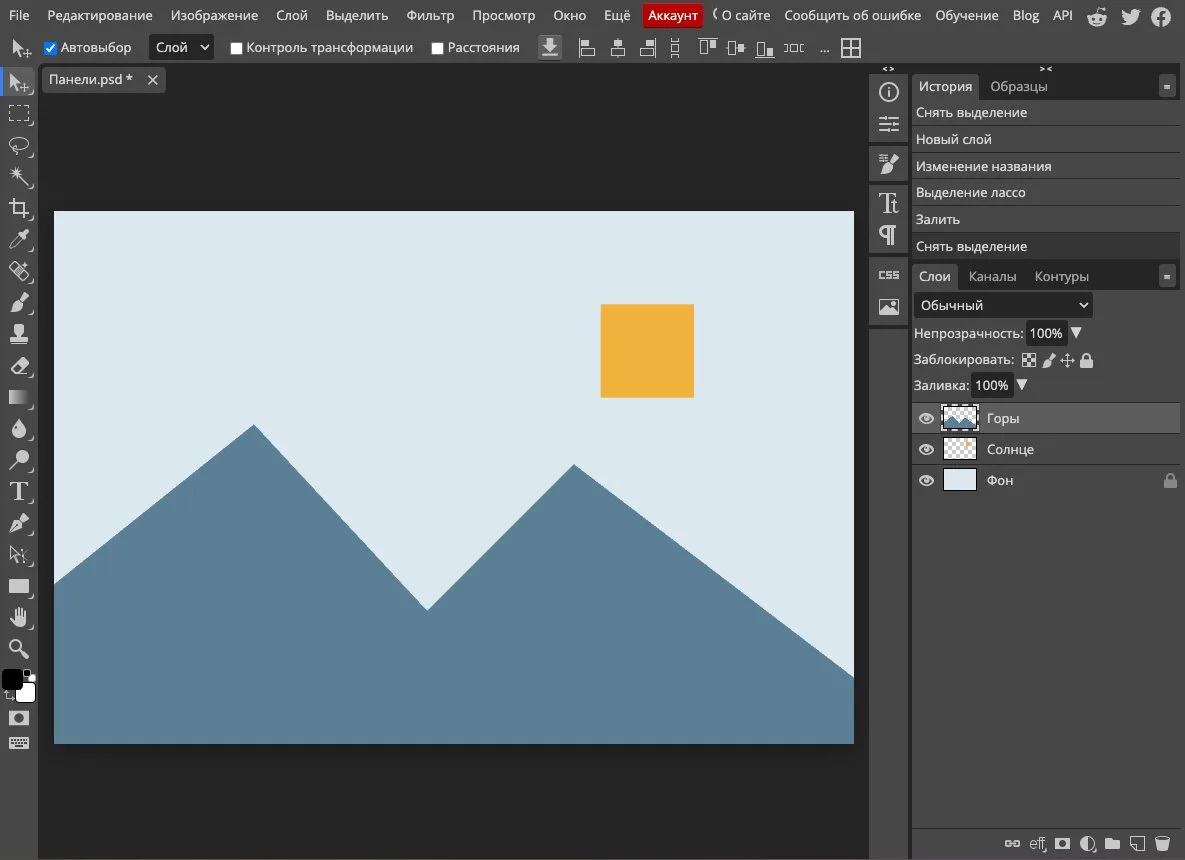The image size is (1185, 860).
Task: Open the Обычный blend mode dropdown
Action: pyautogui.click(x=1003, y=305)
